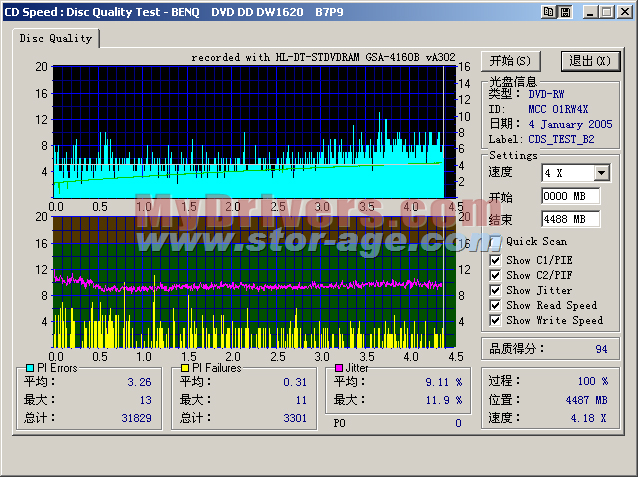Select the Disc Quality tab
638x477 pixels.
pyautogui.click(x=55, y=39)
